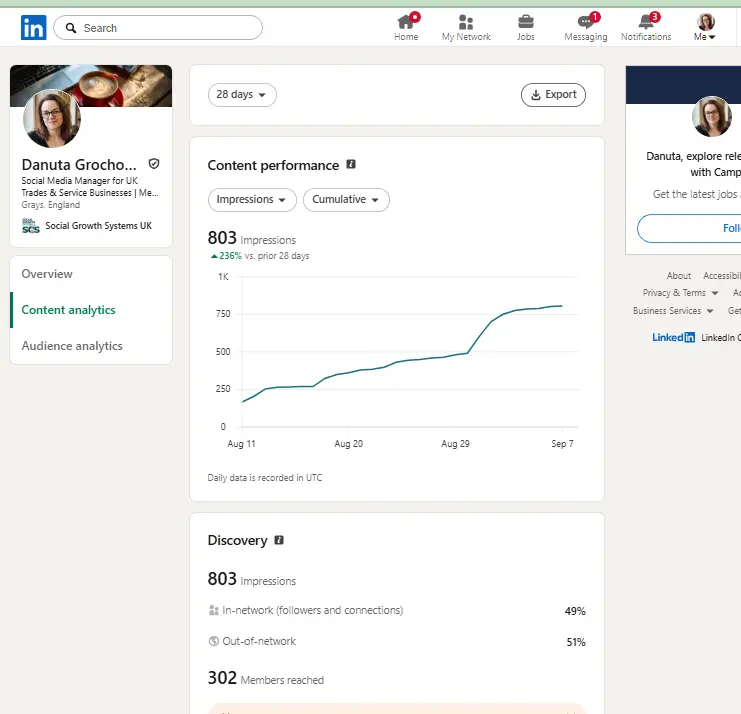
Task: Open Danuta's profile photo in sidebar
Action: coord(52,118)
